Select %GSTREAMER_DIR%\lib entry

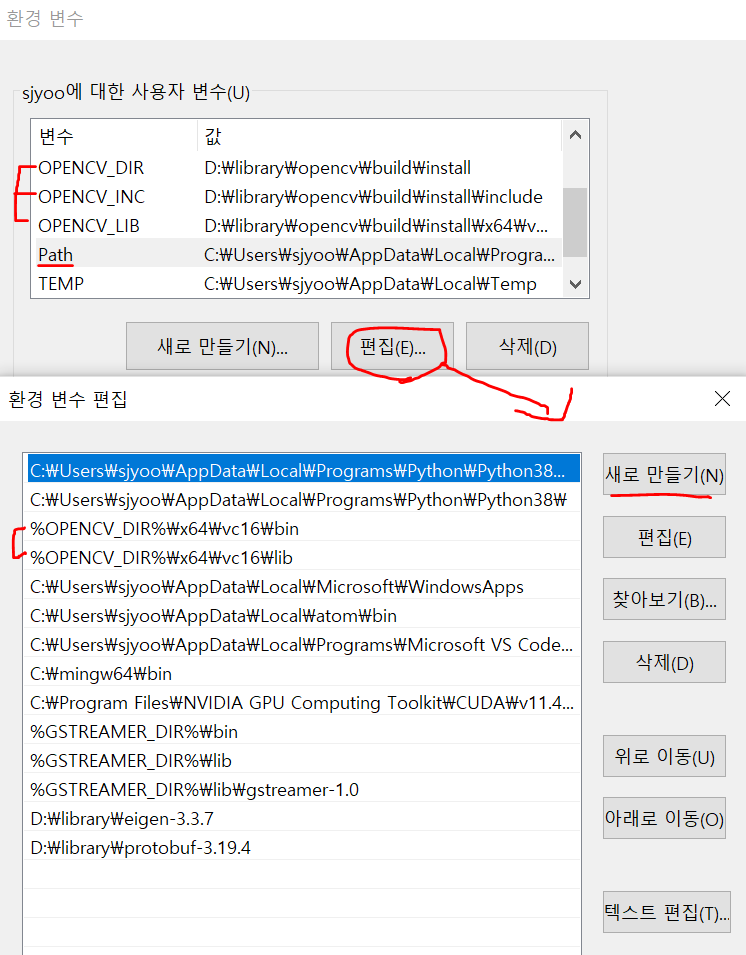303,761
